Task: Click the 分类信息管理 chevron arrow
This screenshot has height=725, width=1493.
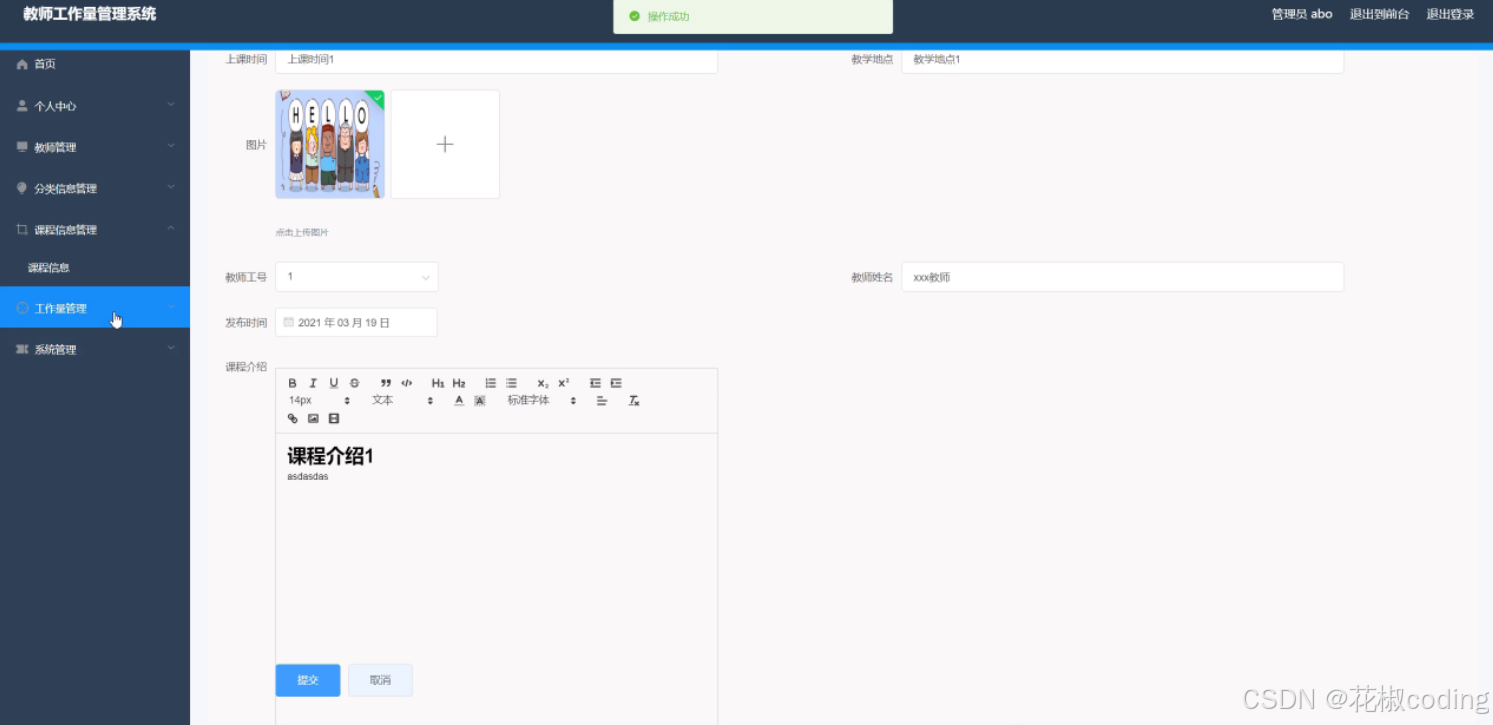Action: (x=171, y=187)
